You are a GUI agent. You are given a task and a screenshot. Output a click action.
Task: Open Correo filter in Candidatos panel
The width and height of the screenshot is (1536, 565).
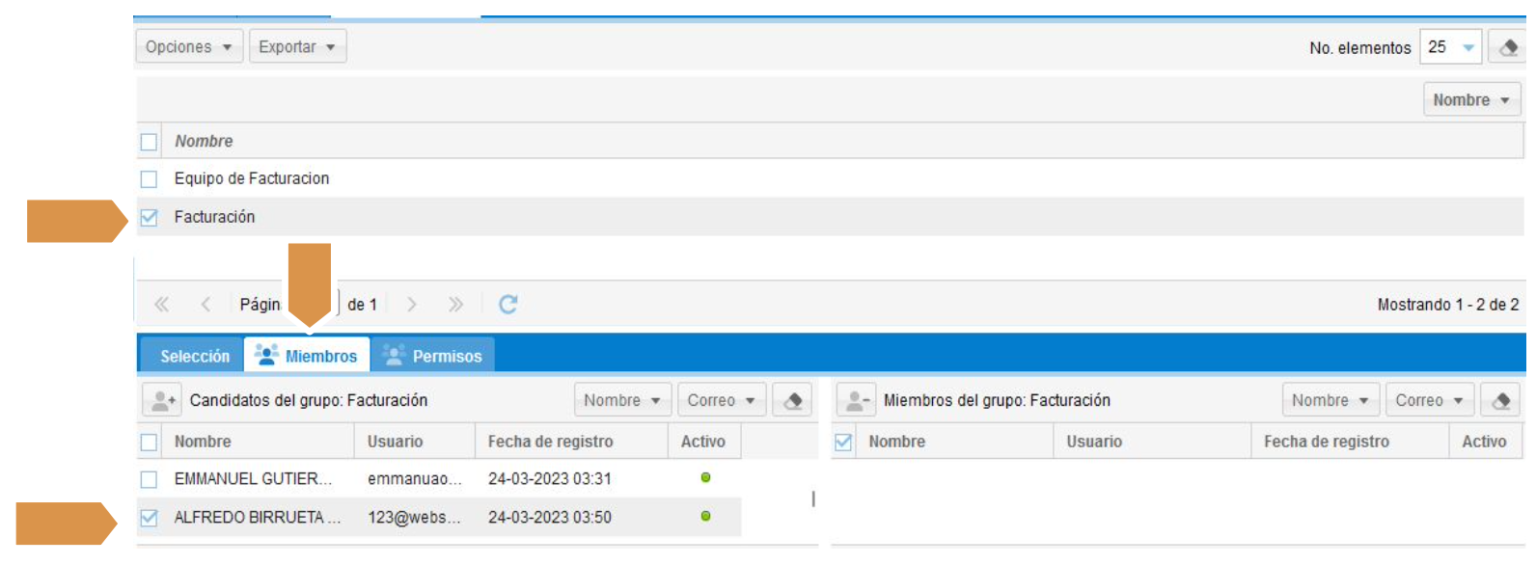tap(722, 400)
